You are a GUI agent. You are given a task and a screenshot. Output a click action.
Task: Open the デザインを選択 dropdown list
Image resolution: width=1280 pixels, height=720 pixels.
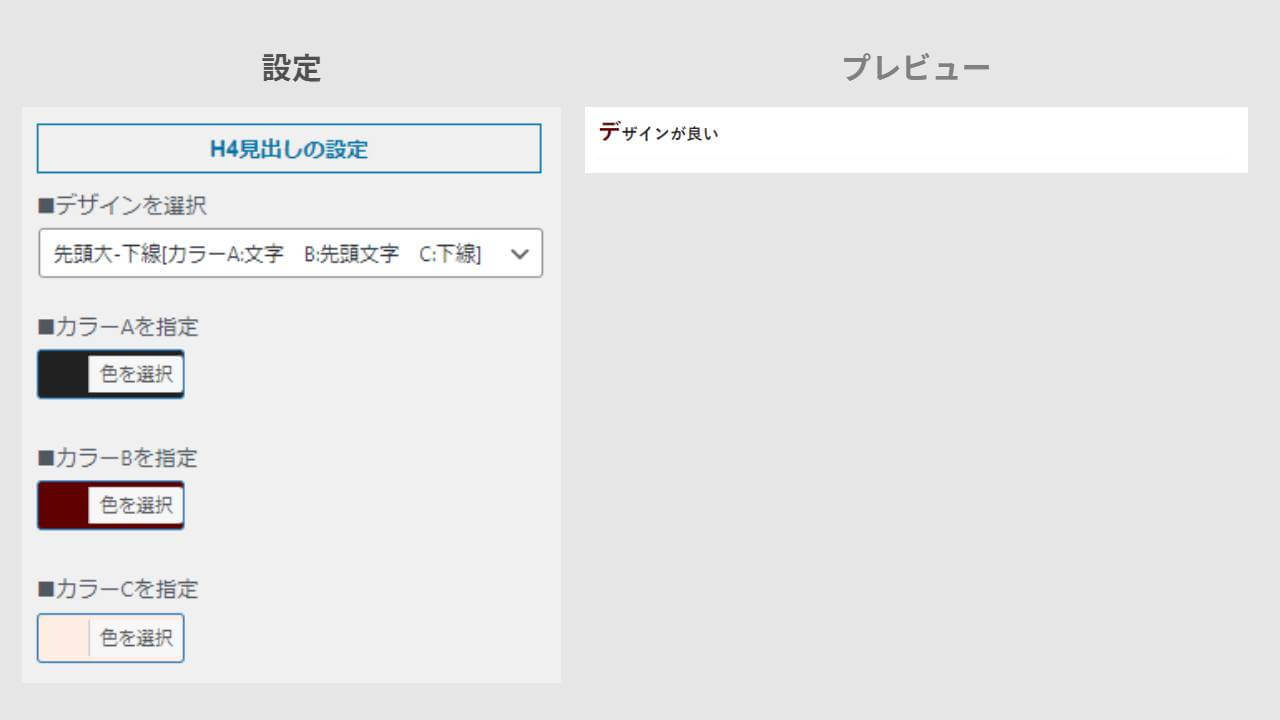290,254
